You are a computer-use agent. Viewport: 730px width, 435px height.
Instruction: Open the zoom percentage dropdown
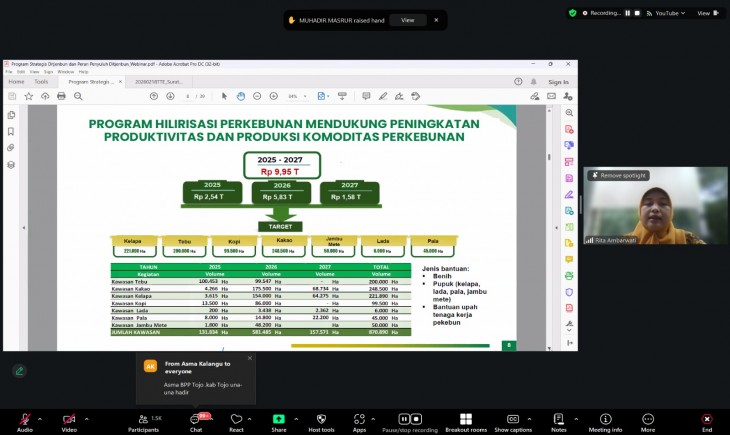305,96
